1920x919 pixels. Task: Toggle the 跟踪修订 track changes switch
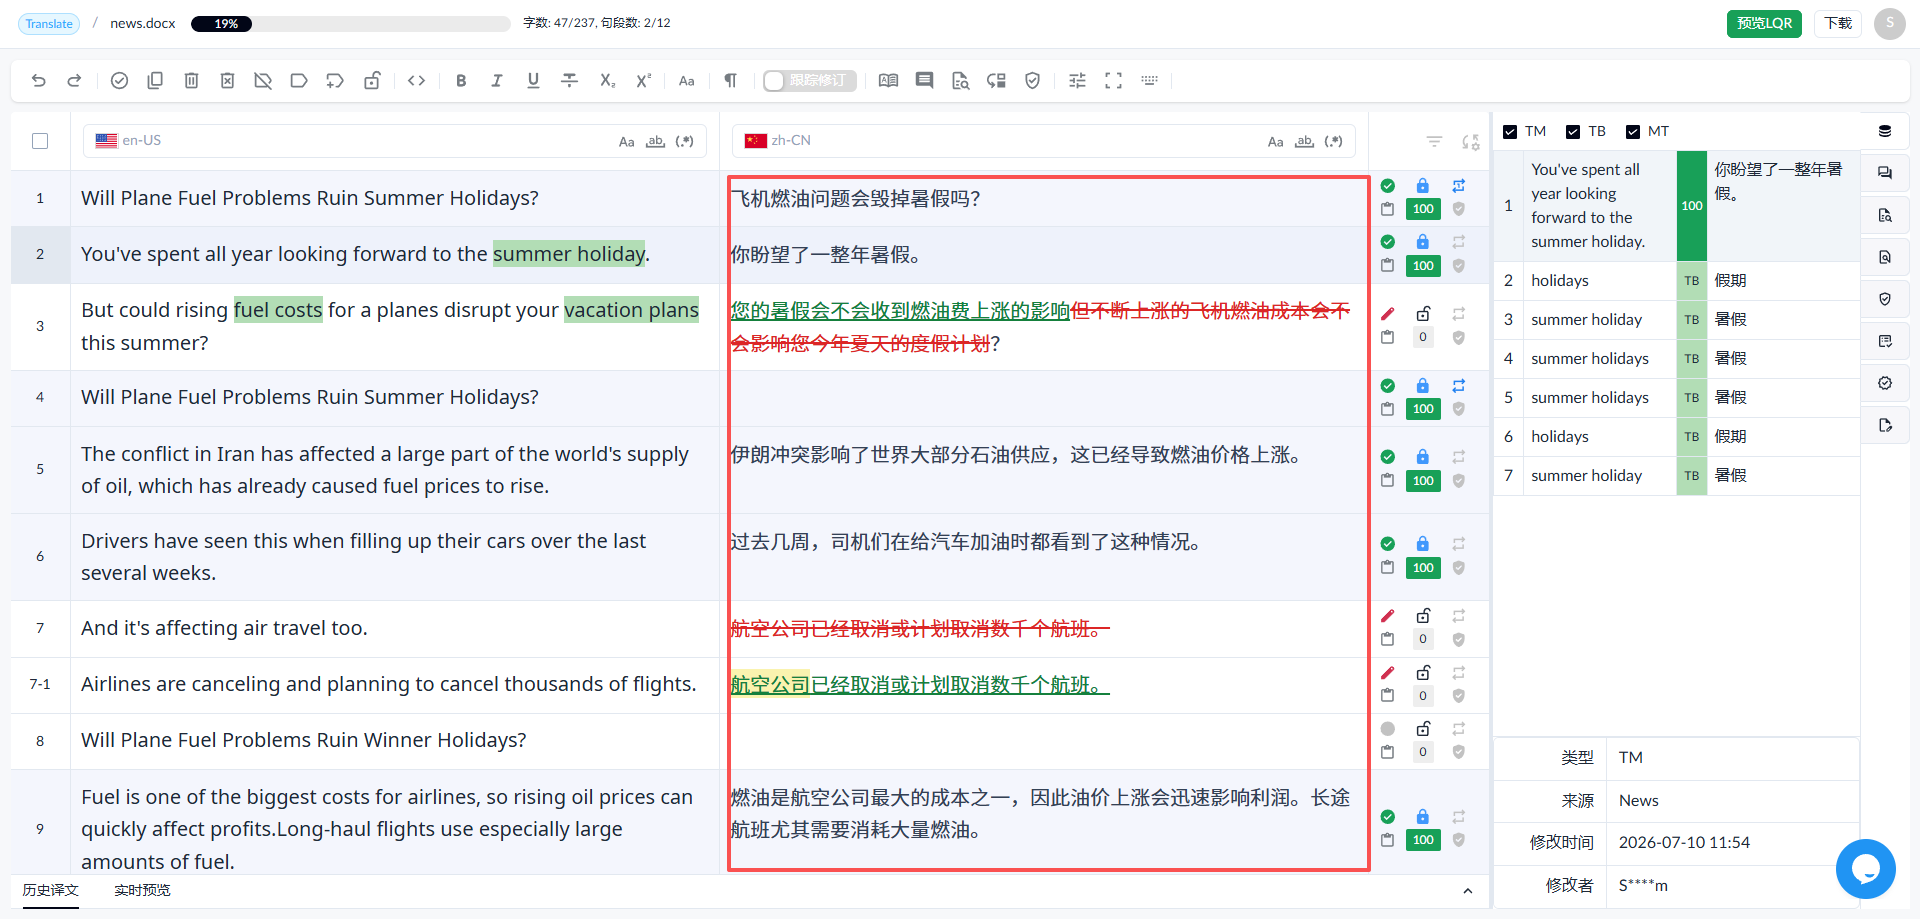coord(809,81)
